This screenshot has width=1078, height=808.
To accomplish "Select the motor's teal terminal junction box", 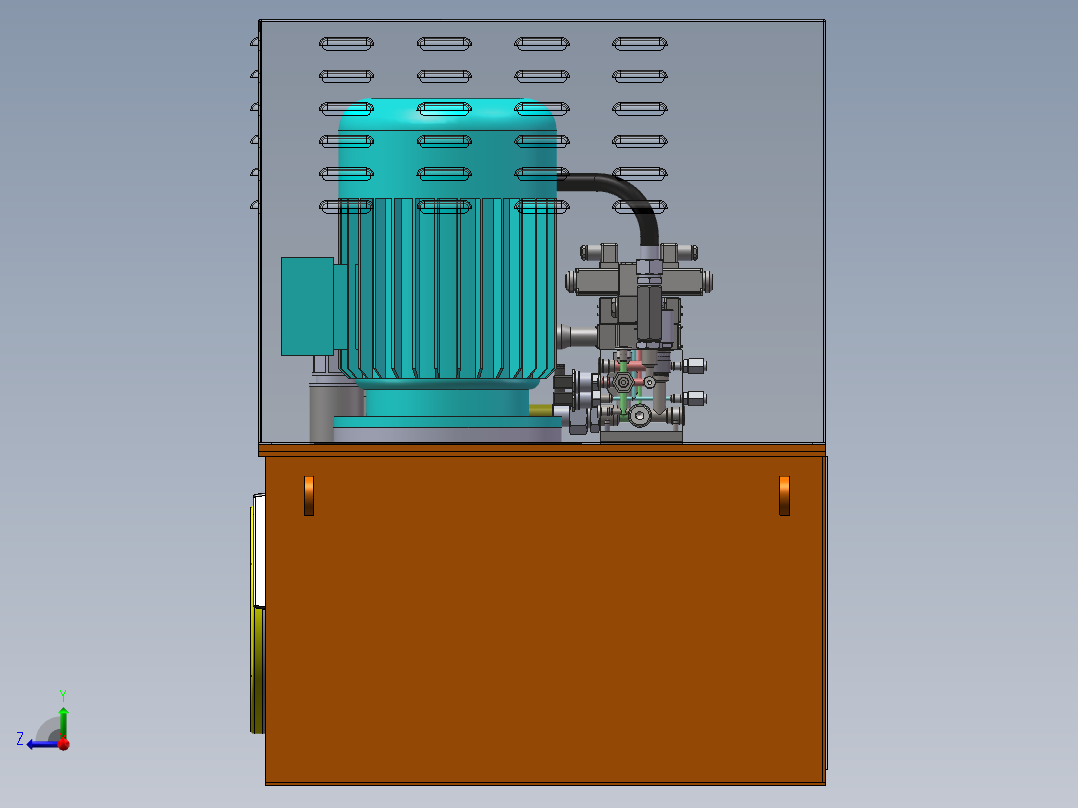I will 307,306.
